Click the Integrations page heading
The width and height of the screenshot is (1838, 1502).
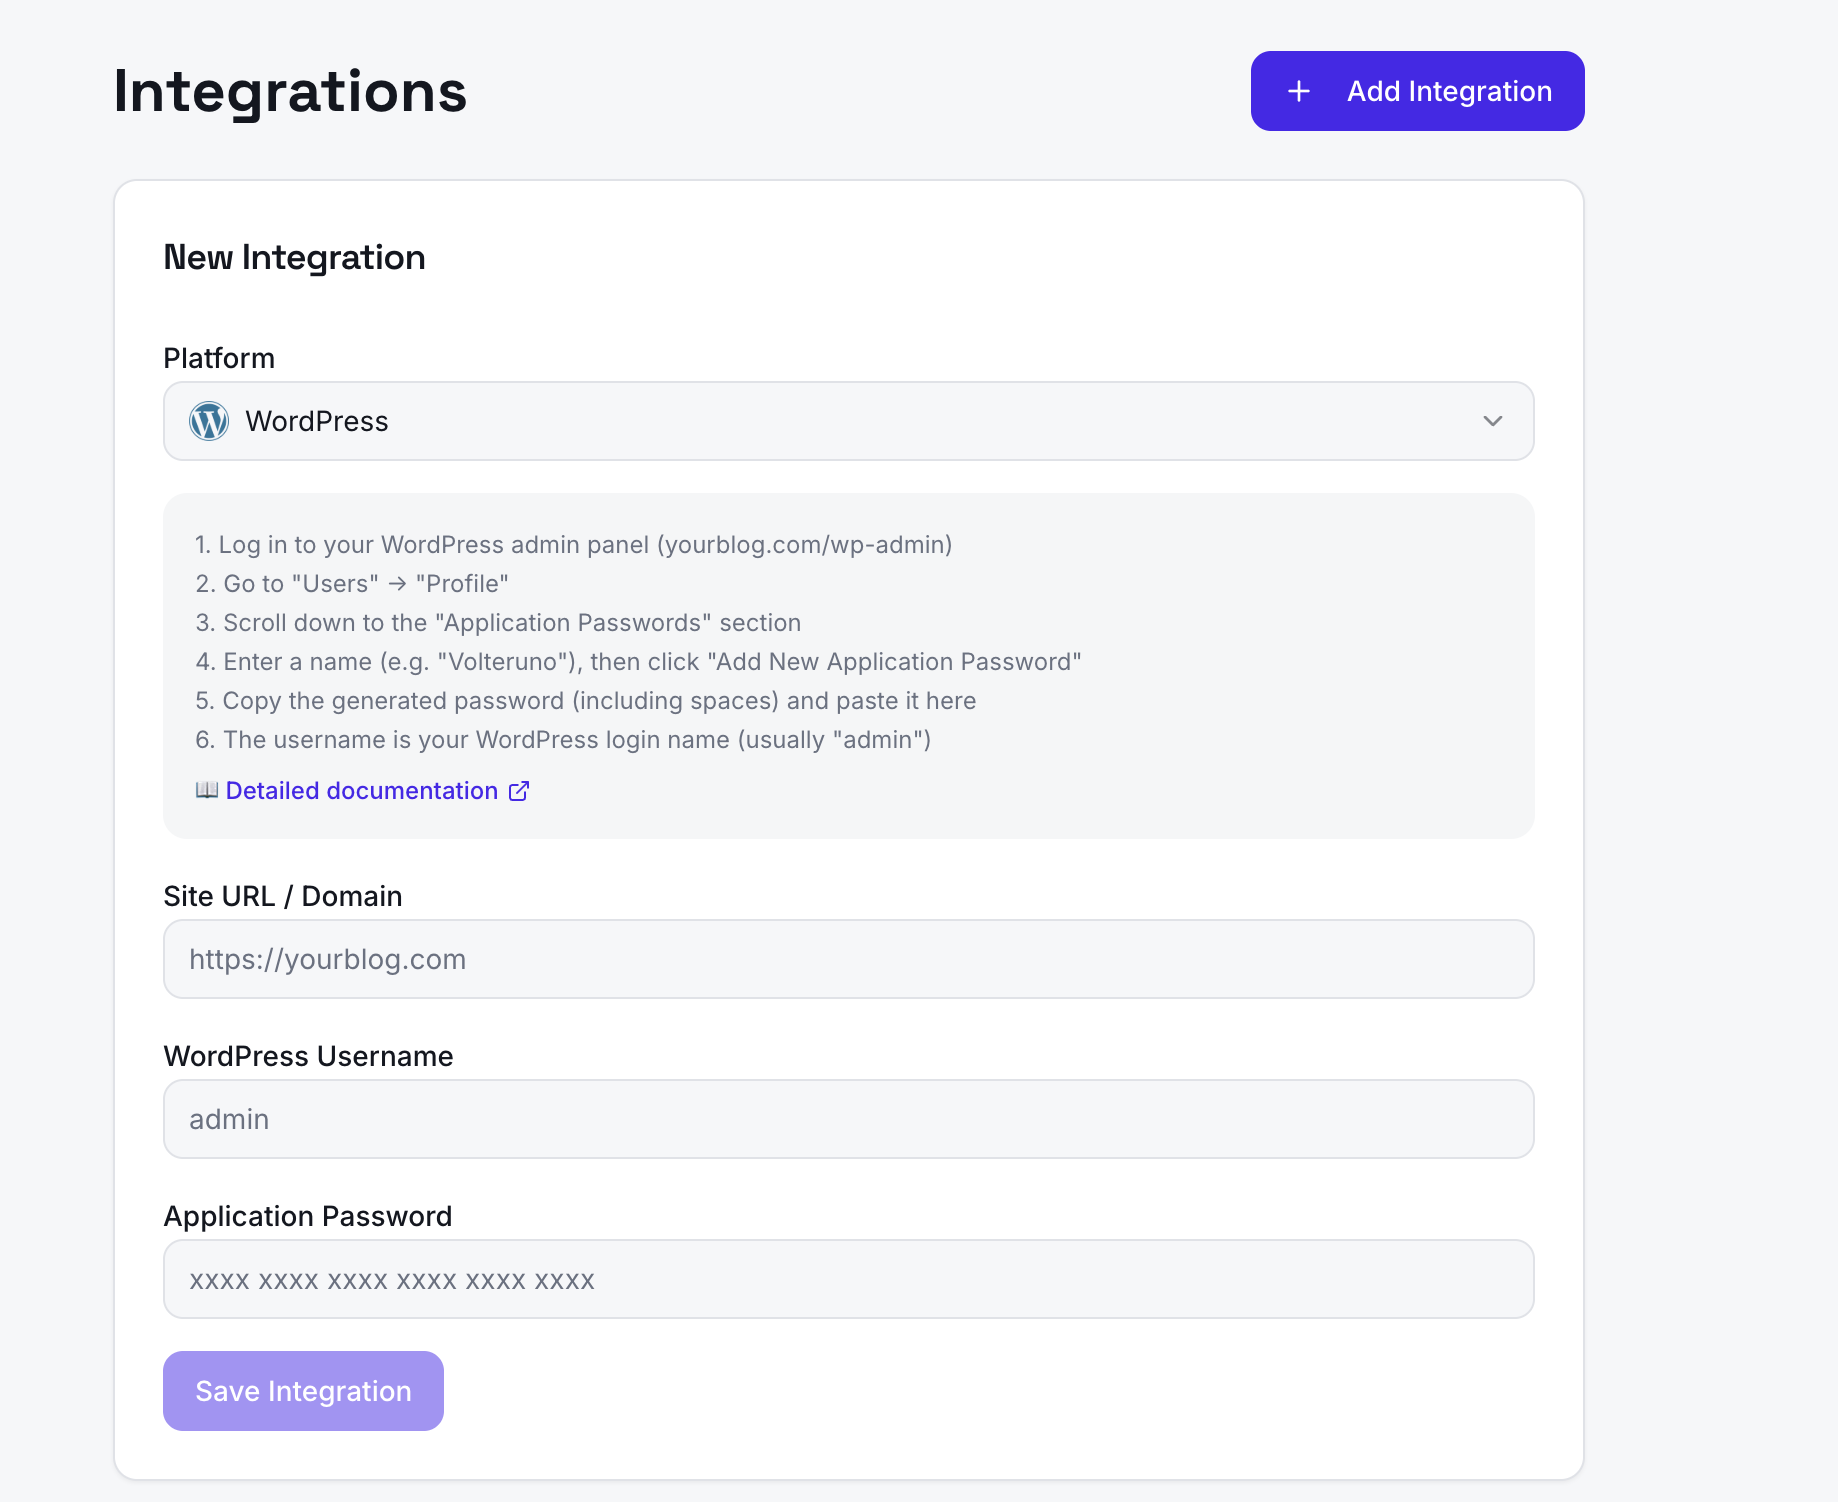click(290, 91)
